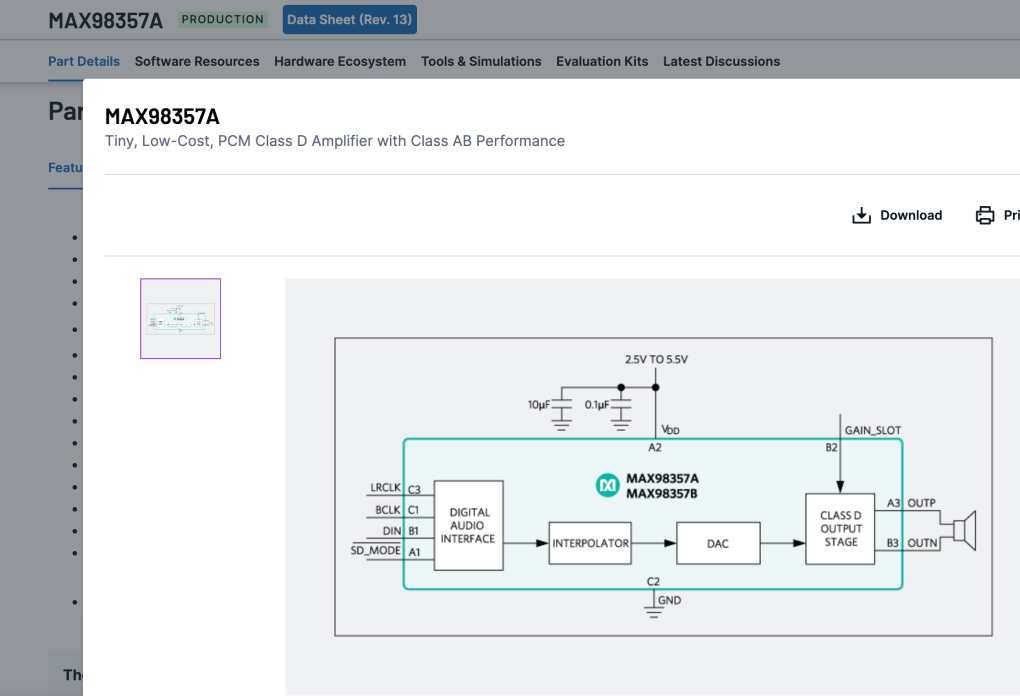
Task: Click the DAC block in the diagram
Action: [718, 543]
